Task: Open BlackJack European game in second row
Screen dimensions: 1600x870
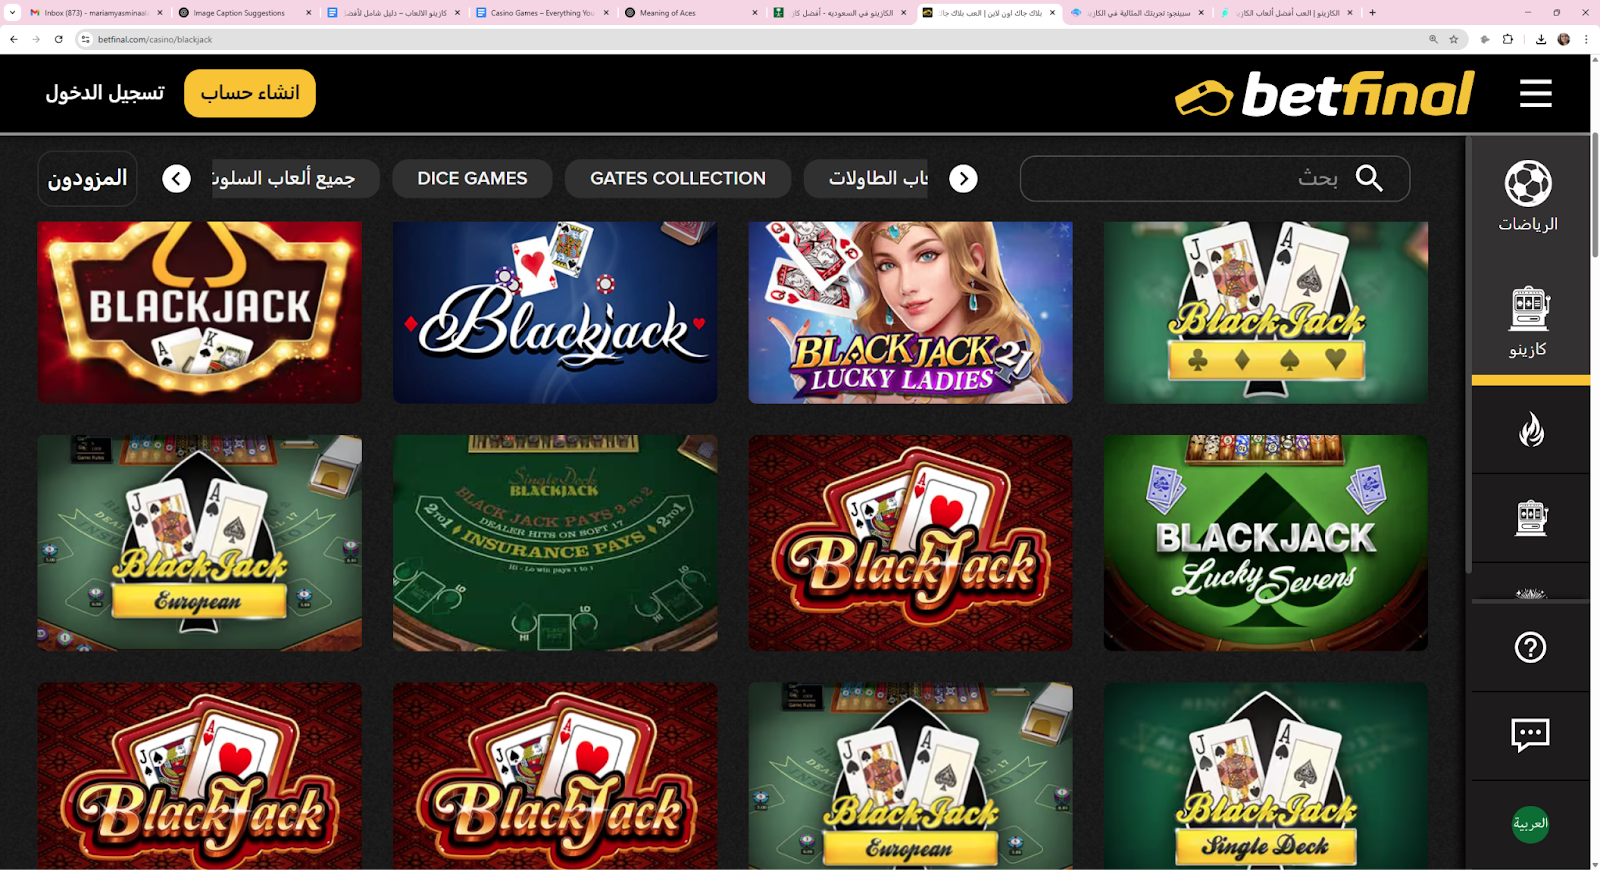Action: tap(200, 542)
